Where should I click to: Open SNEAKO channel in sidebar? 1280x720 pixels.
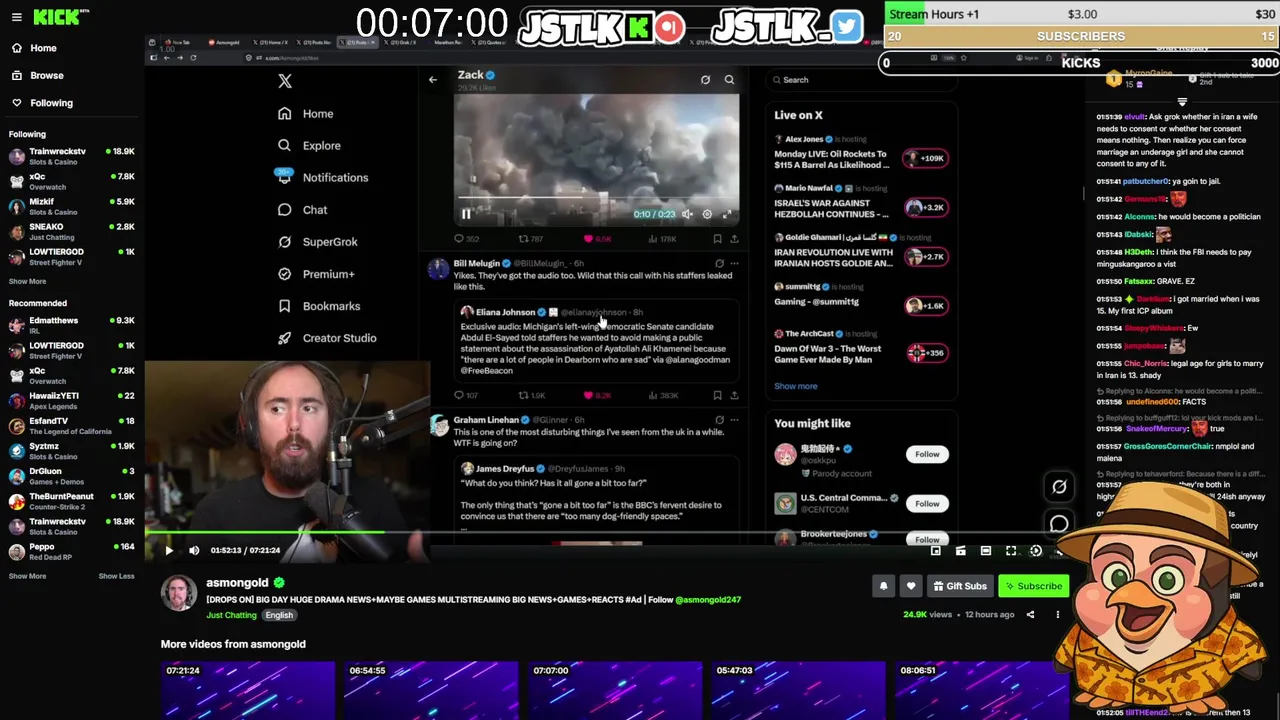click(70, 231)
